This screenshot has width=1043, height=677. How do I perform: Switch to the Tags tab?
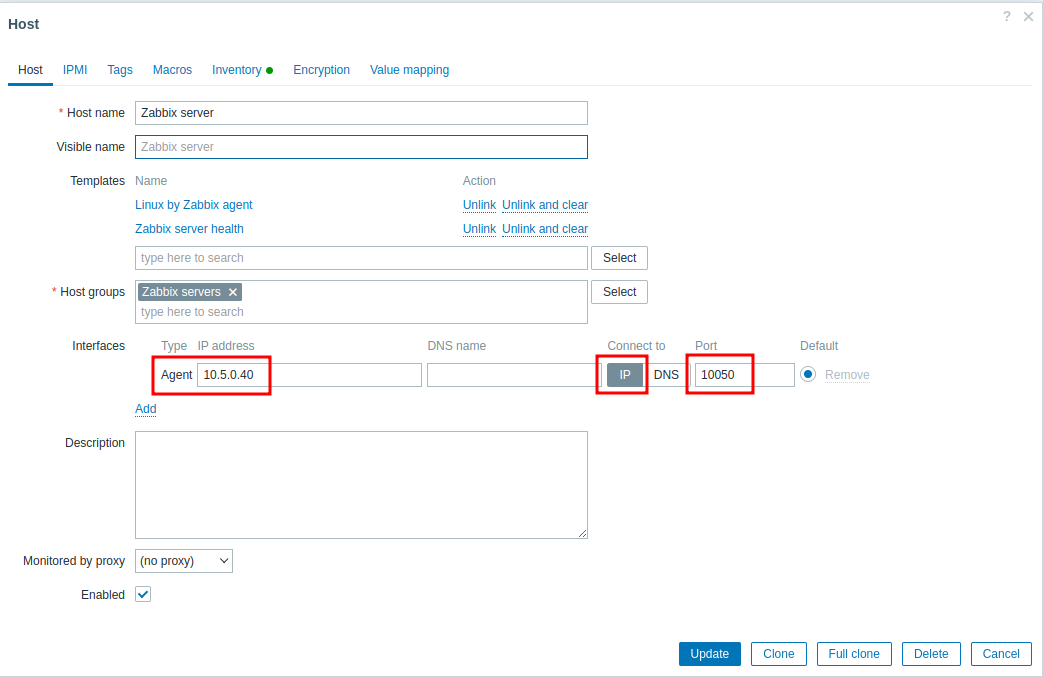click(120, 70)
